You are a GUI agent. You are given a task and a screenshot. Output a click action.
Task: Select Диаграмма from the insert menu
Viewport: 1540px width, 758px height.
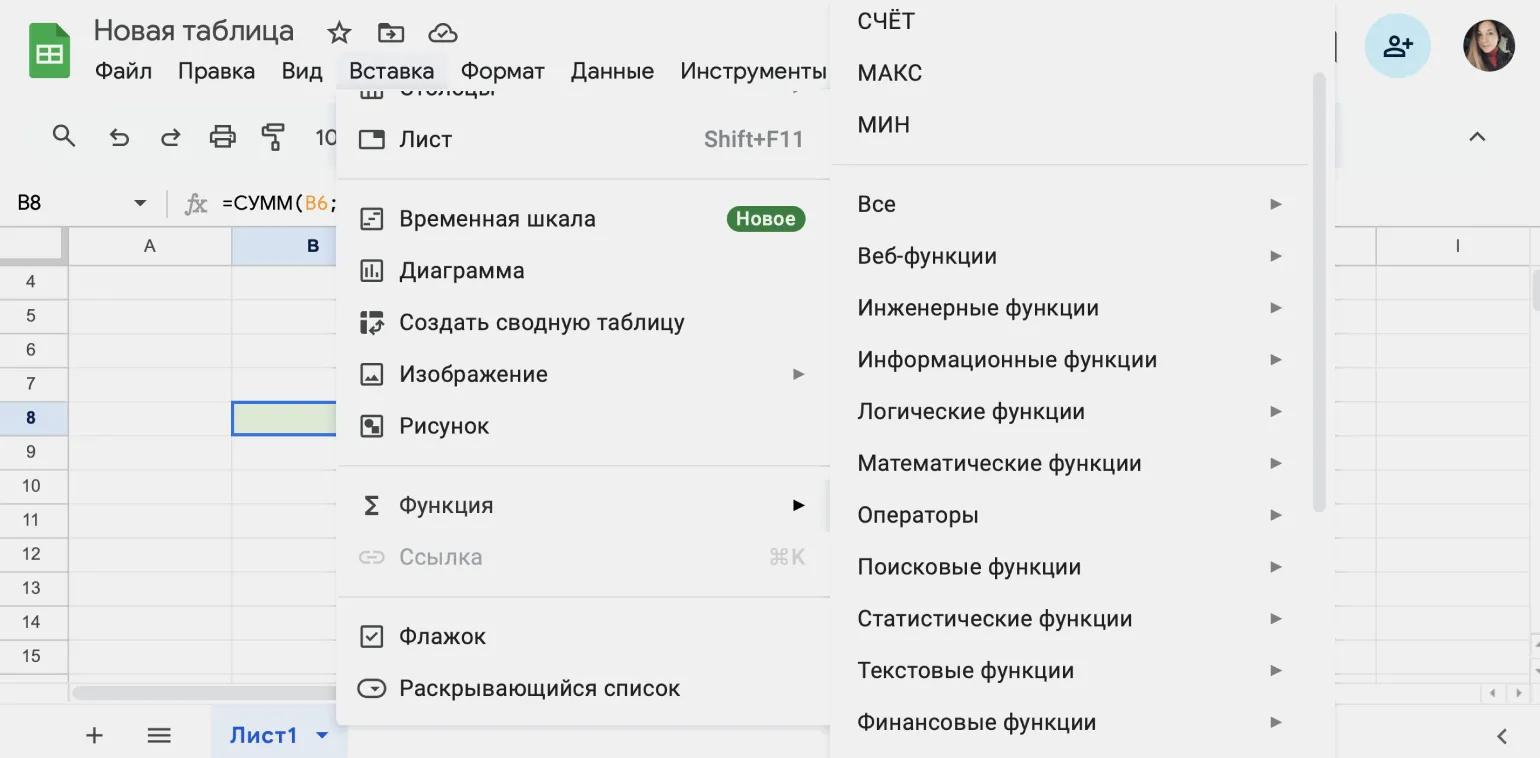(x=461, y=270)
